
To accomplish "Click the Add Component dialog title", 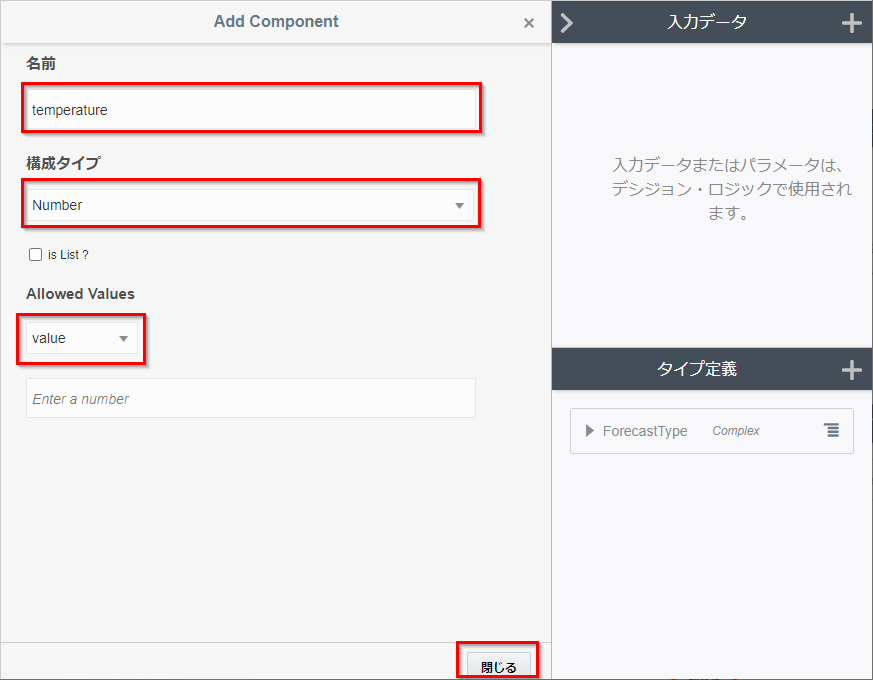I will (x=276, y=21).
